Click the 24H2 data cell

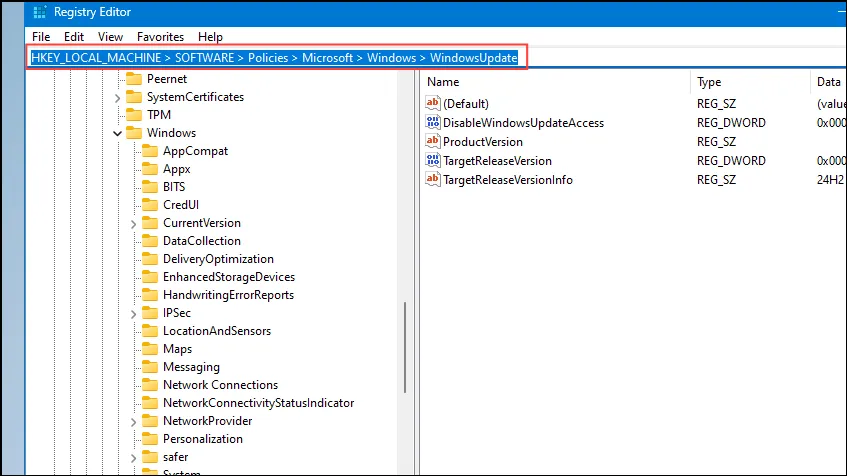tap(830, 180)
